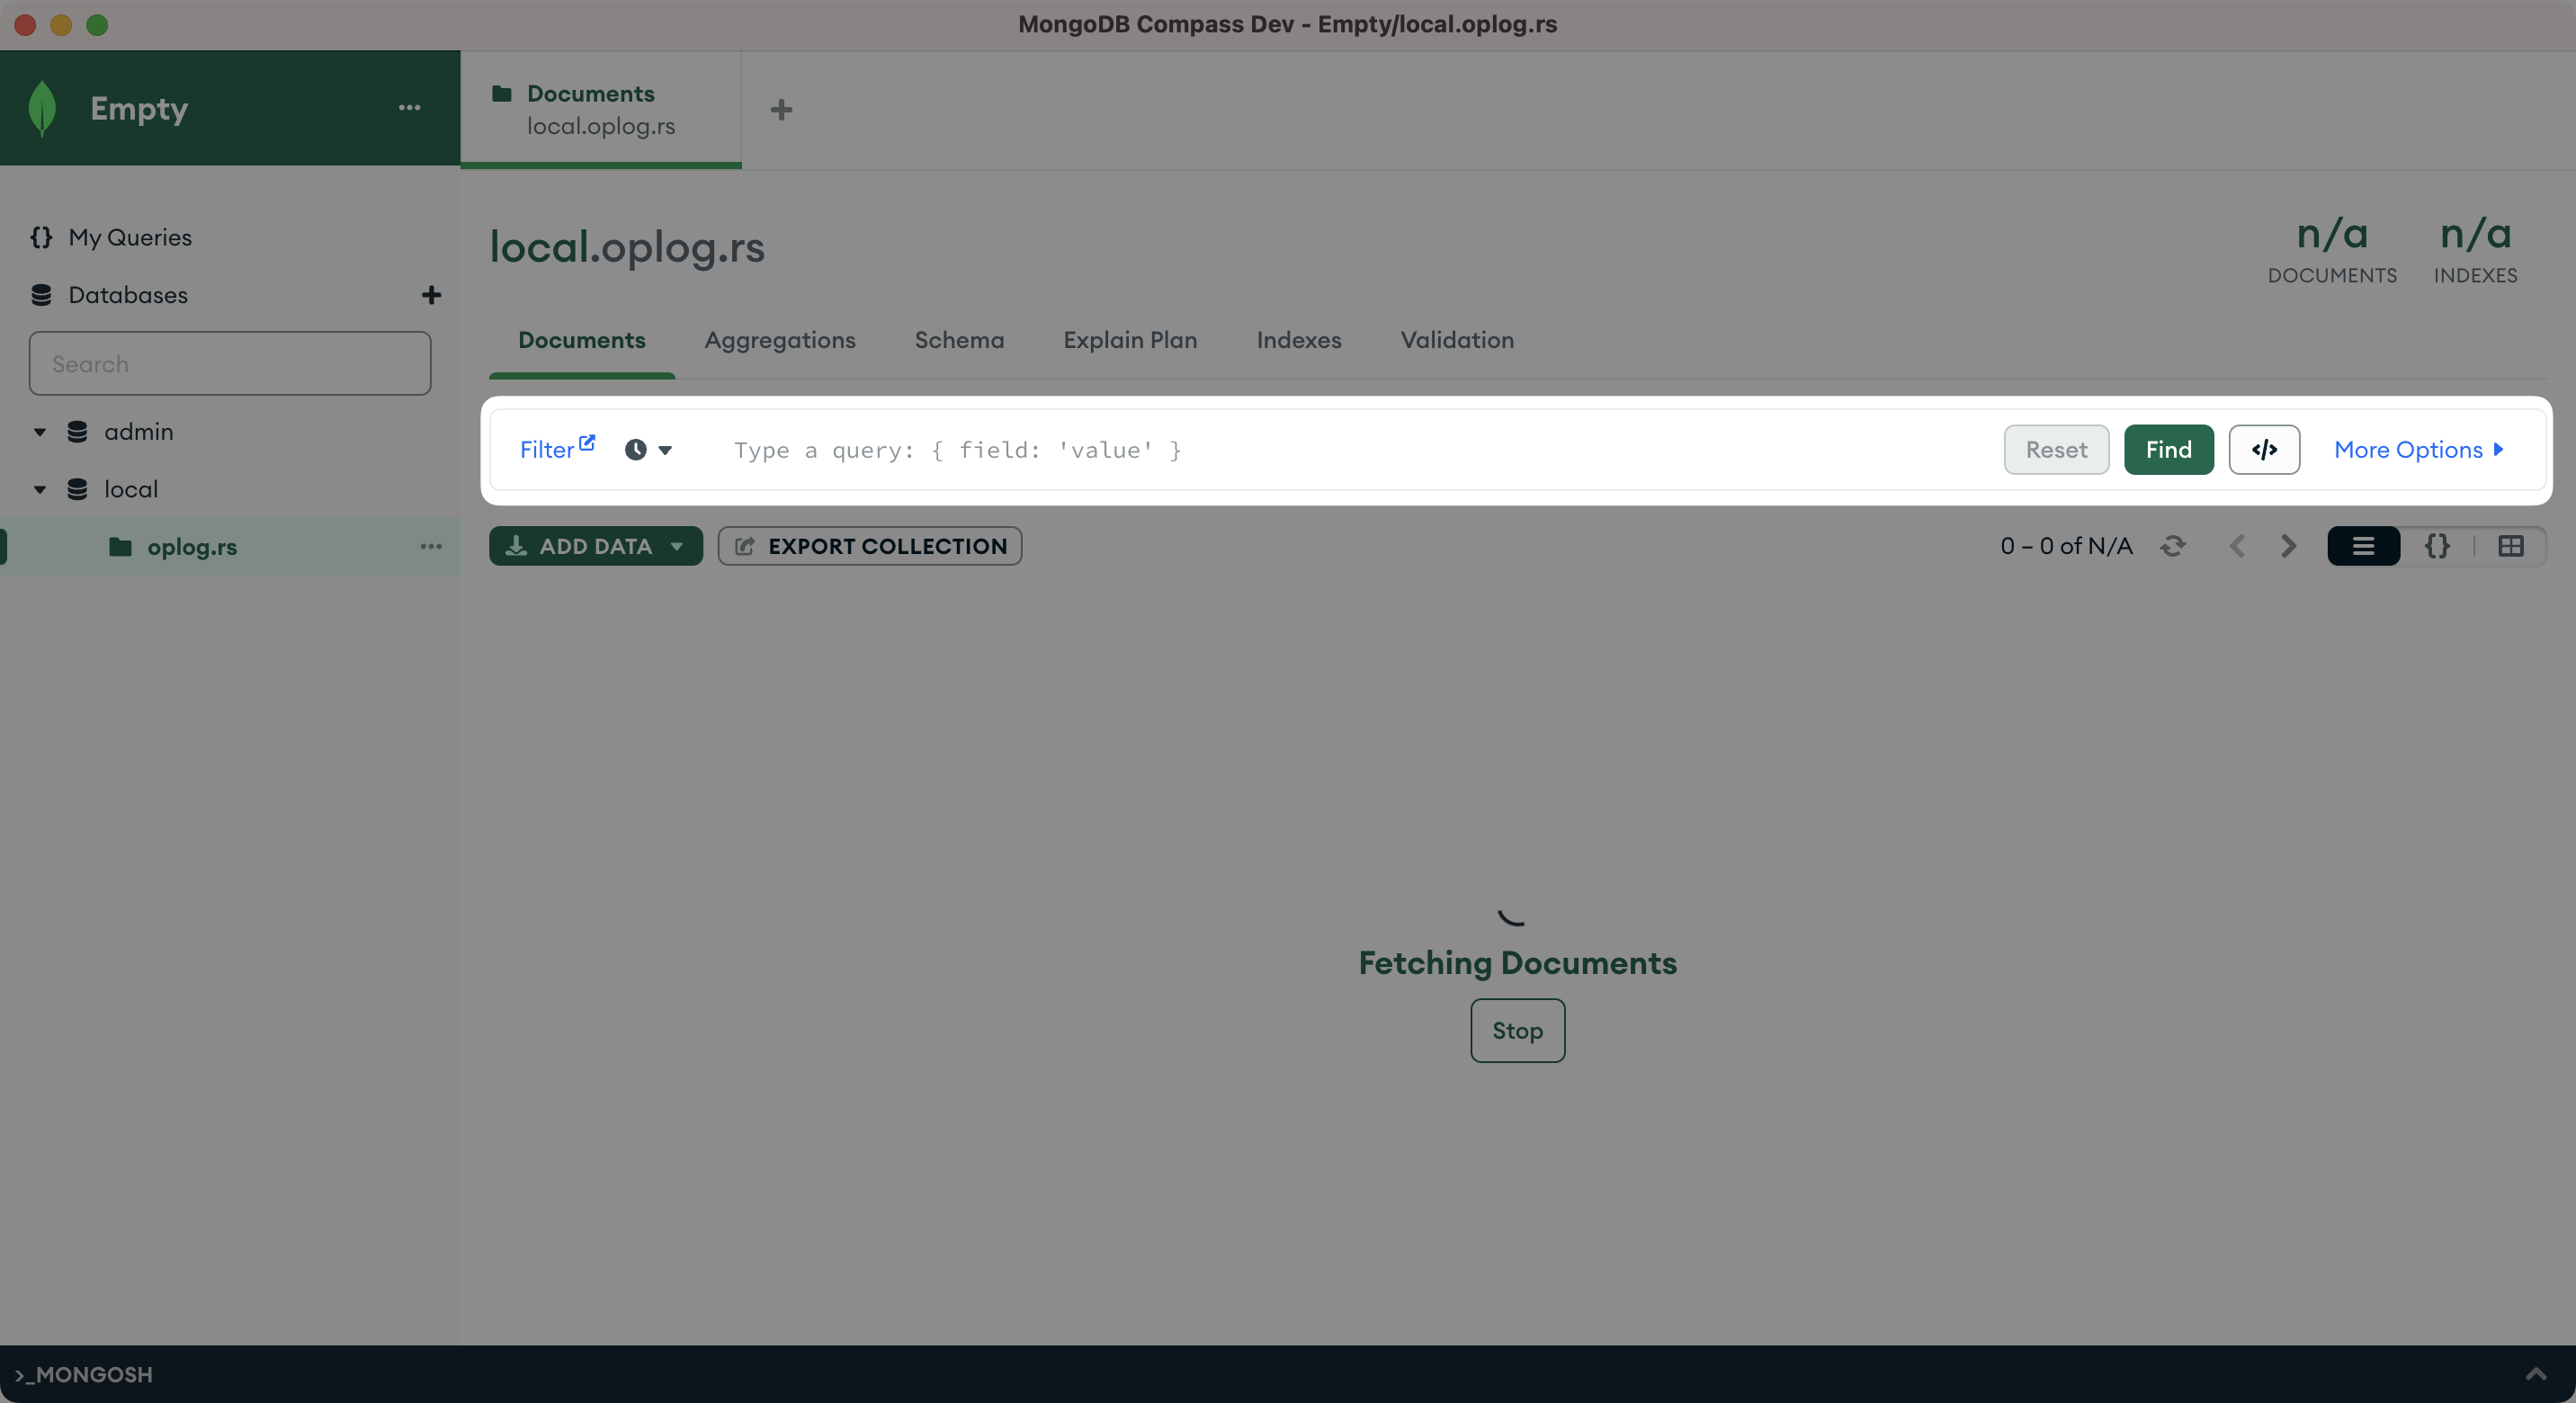
Task: Open the Aggregations tab
Action: [x=779, y=340]
